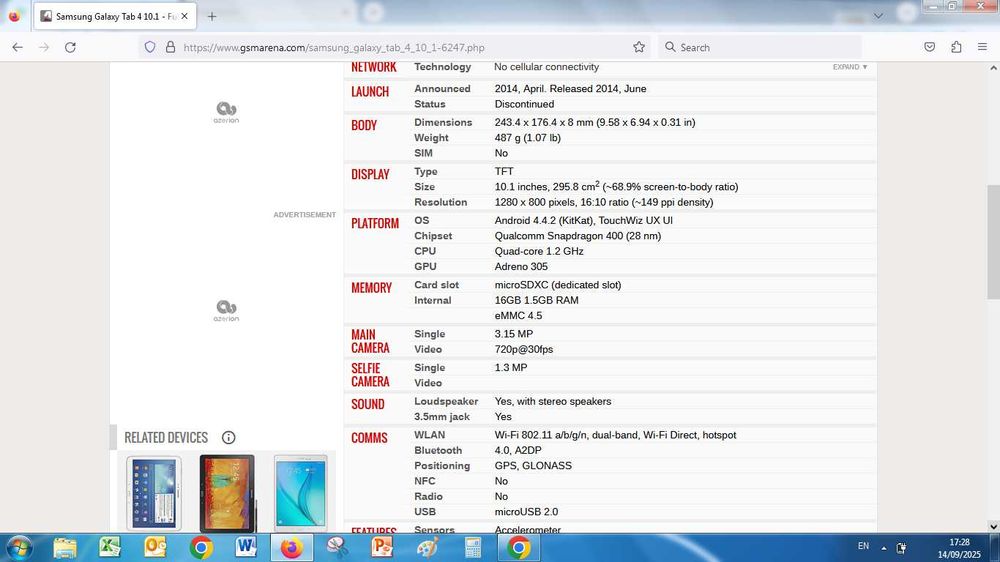This screenshot has width=1000, height=562.
Task: Open the Firefox application hamburger menu
Action: pos(982,47)
